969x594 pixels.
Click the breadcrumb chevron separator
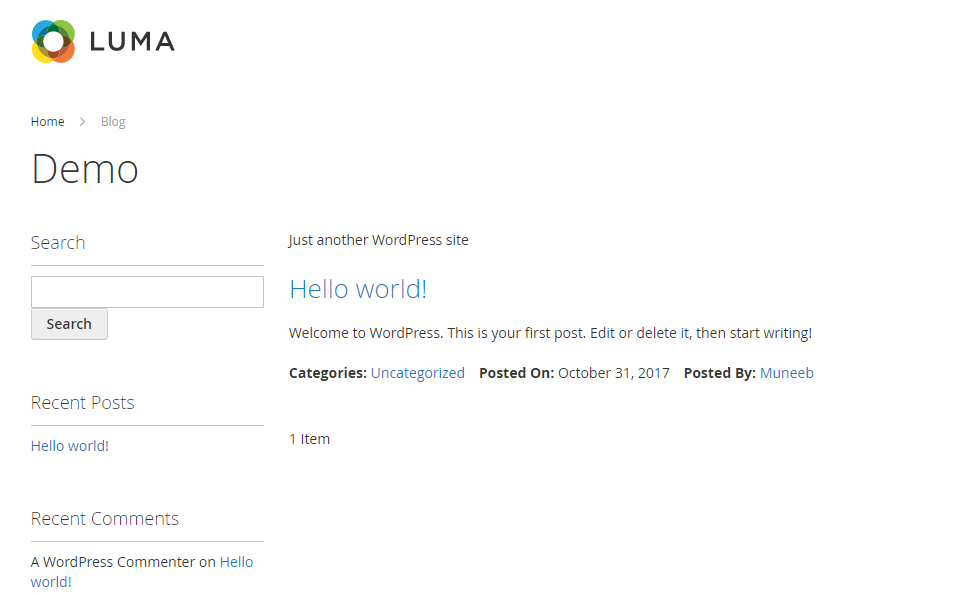82,122
